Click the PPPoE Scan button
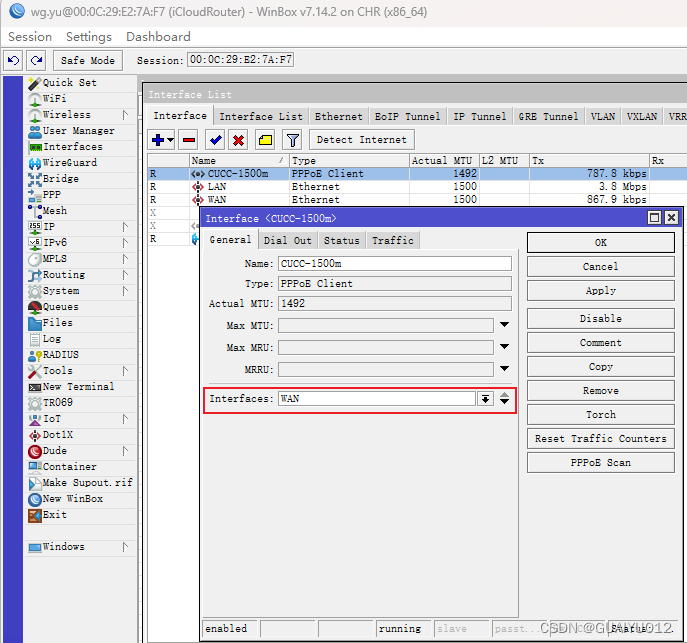This screenshot has width=687, height=643. [x=600, y=462]
